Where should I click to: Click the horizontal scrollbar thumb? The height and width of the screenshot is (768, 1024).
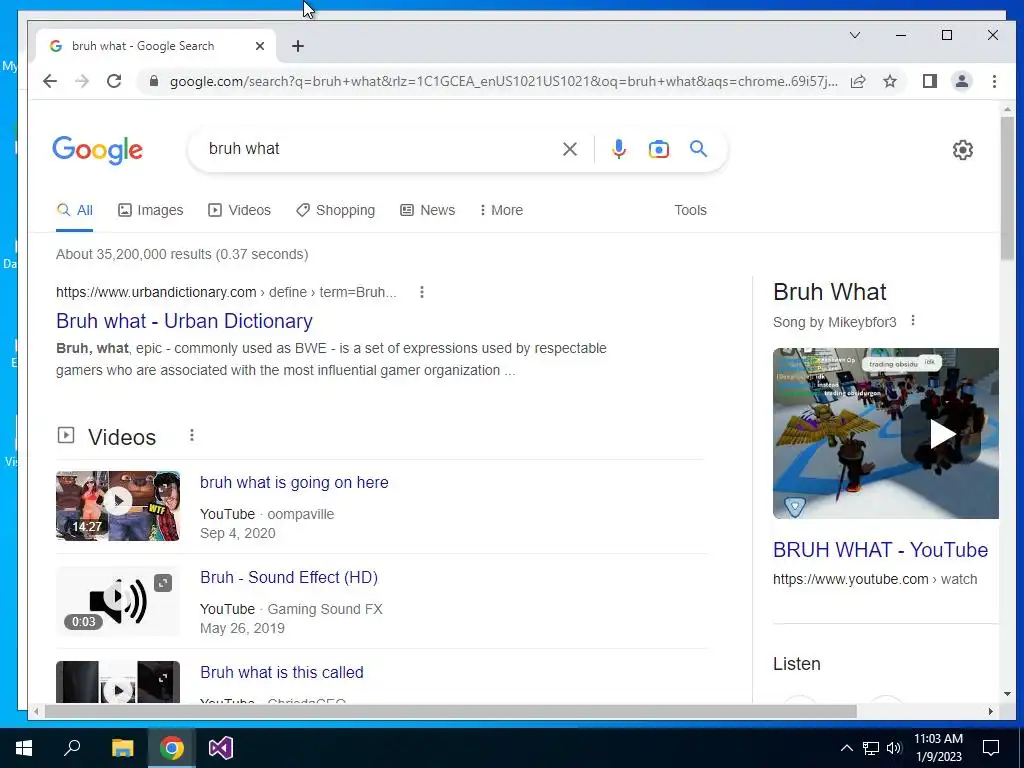coord(451,711)
